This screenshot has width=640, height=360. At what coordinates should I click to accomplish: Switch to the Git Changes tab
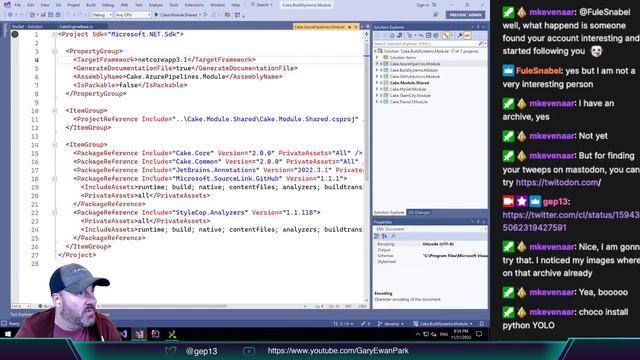[419, 213]
